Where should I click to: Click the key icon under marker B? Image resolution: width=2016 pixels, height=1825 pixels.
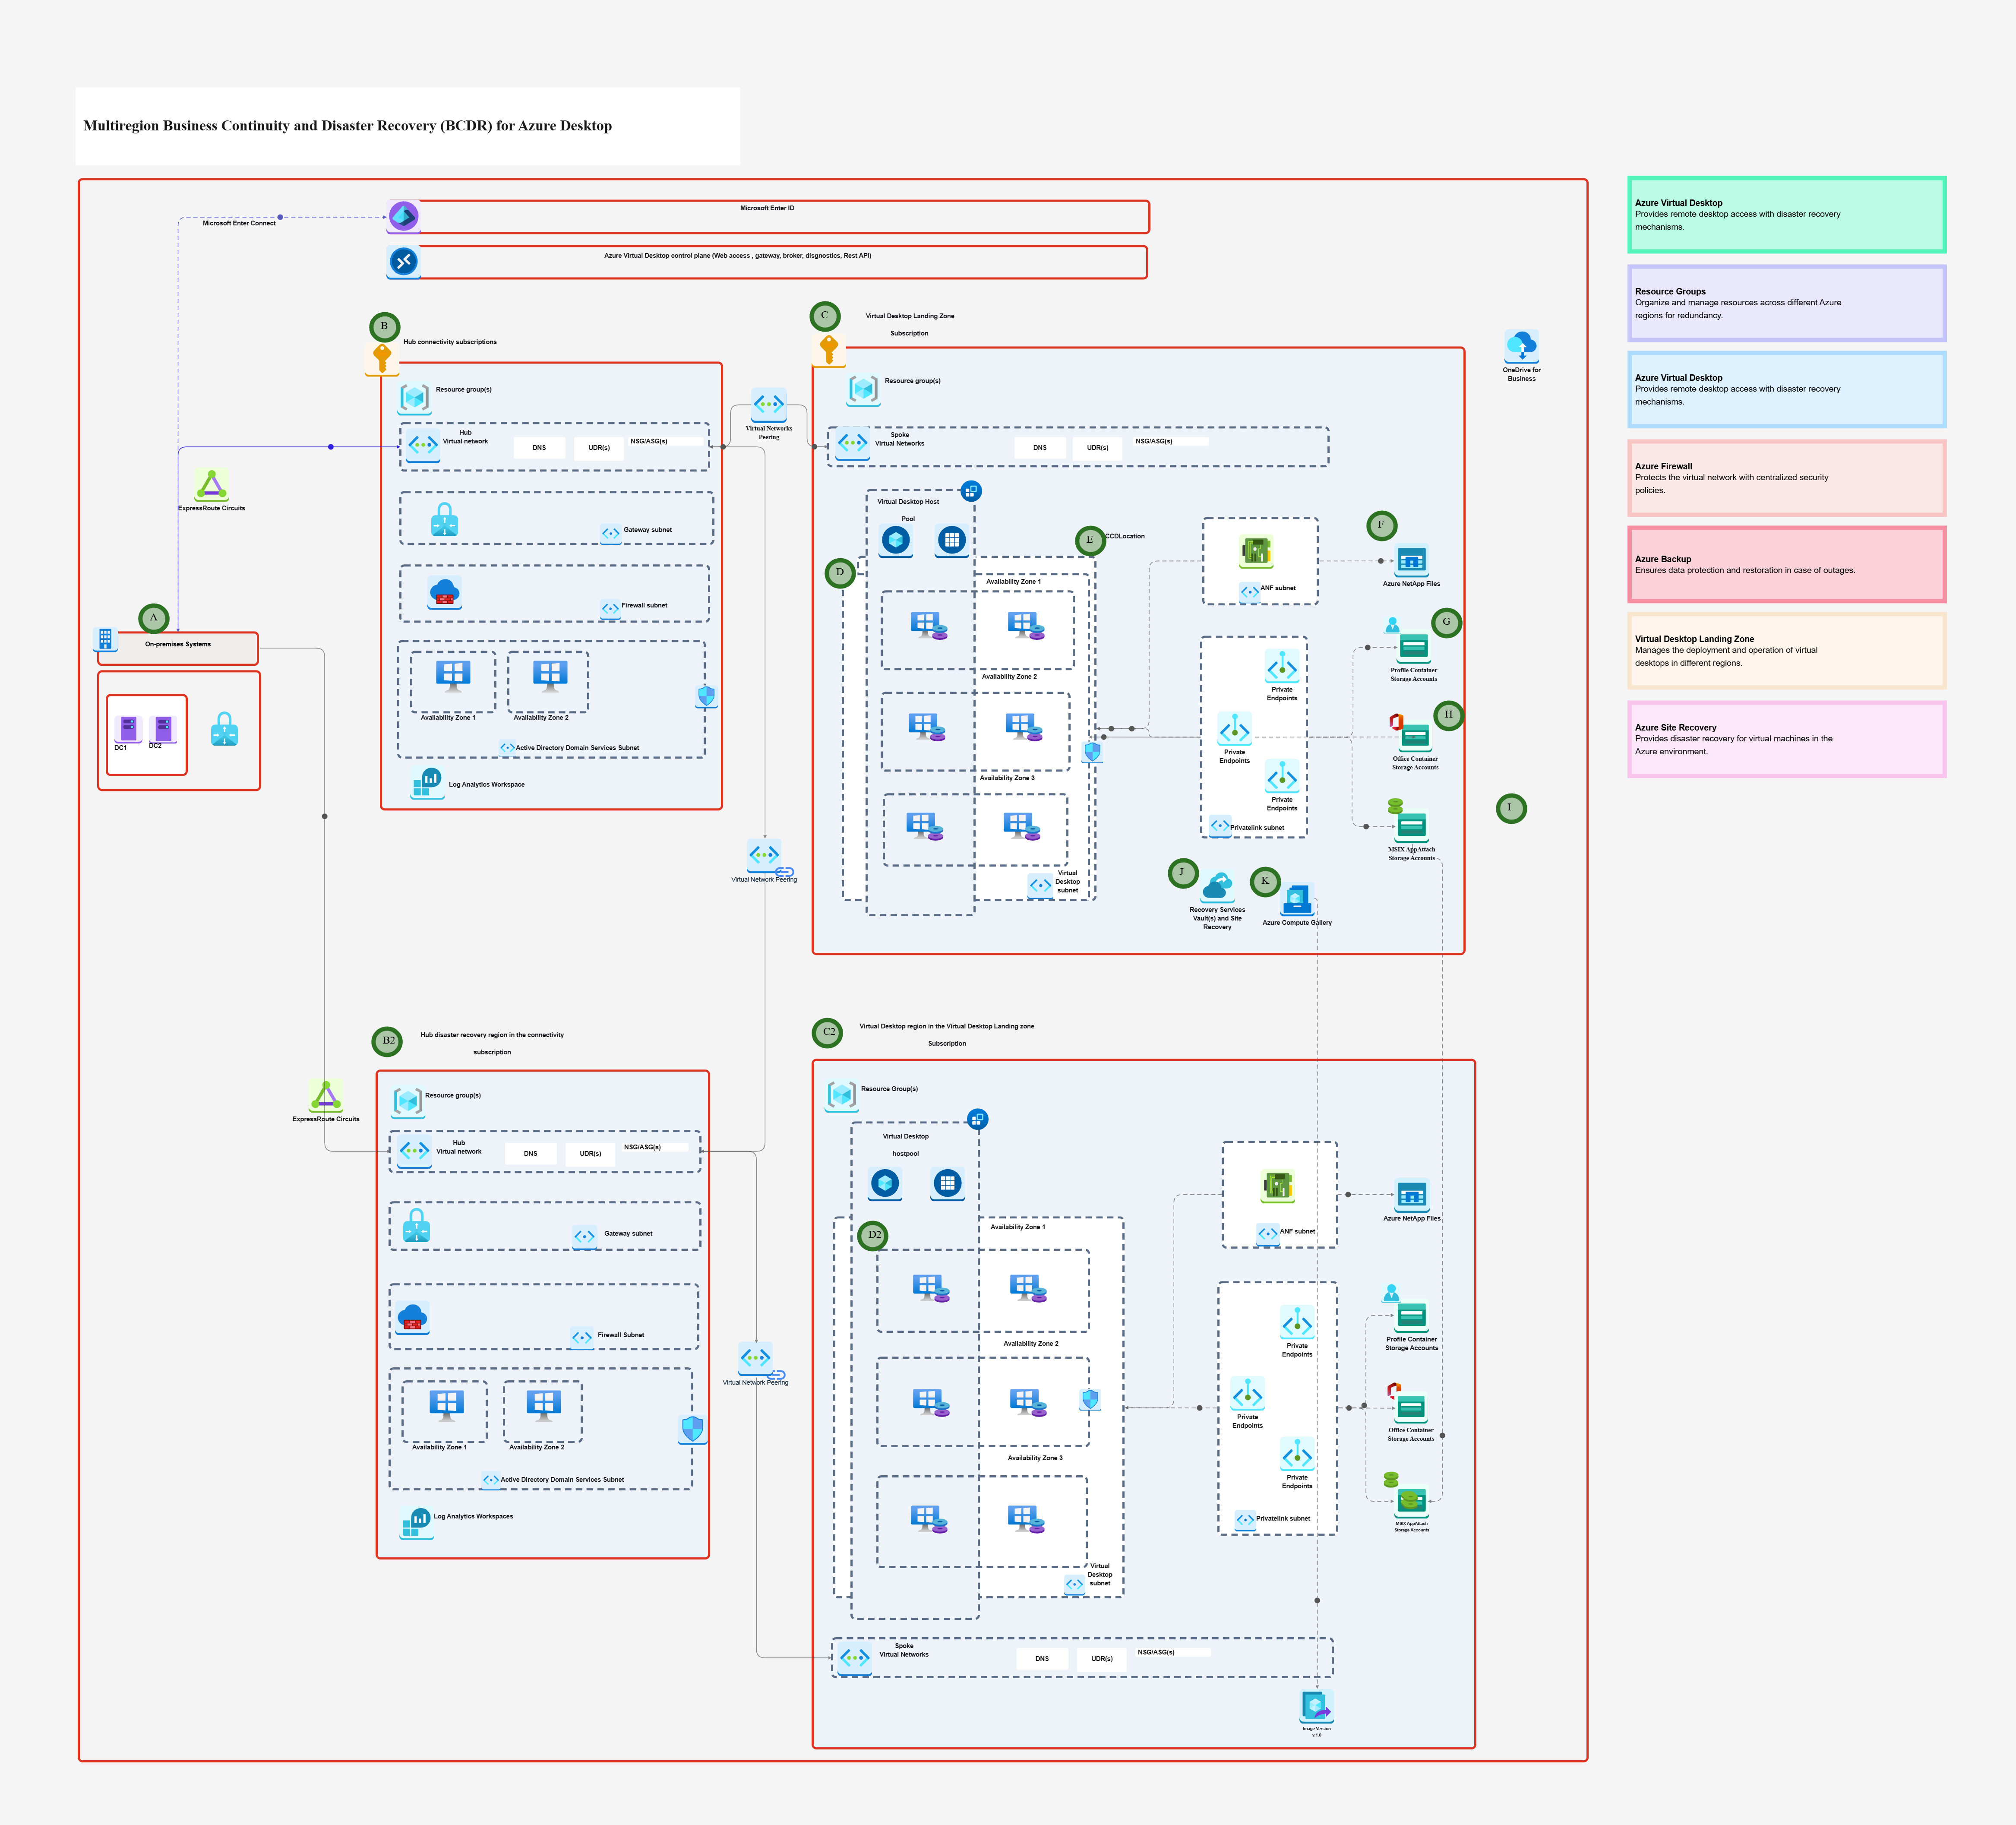381,359
